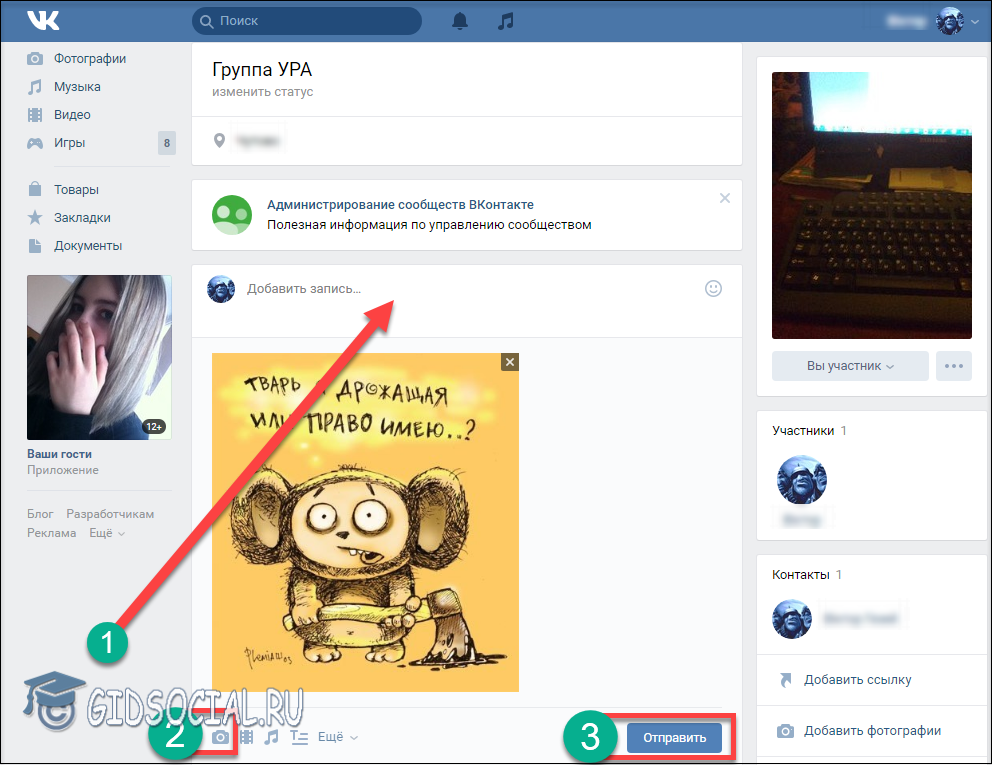
Task: Attach photo using camera icon in post form
Action: point(221,737)
